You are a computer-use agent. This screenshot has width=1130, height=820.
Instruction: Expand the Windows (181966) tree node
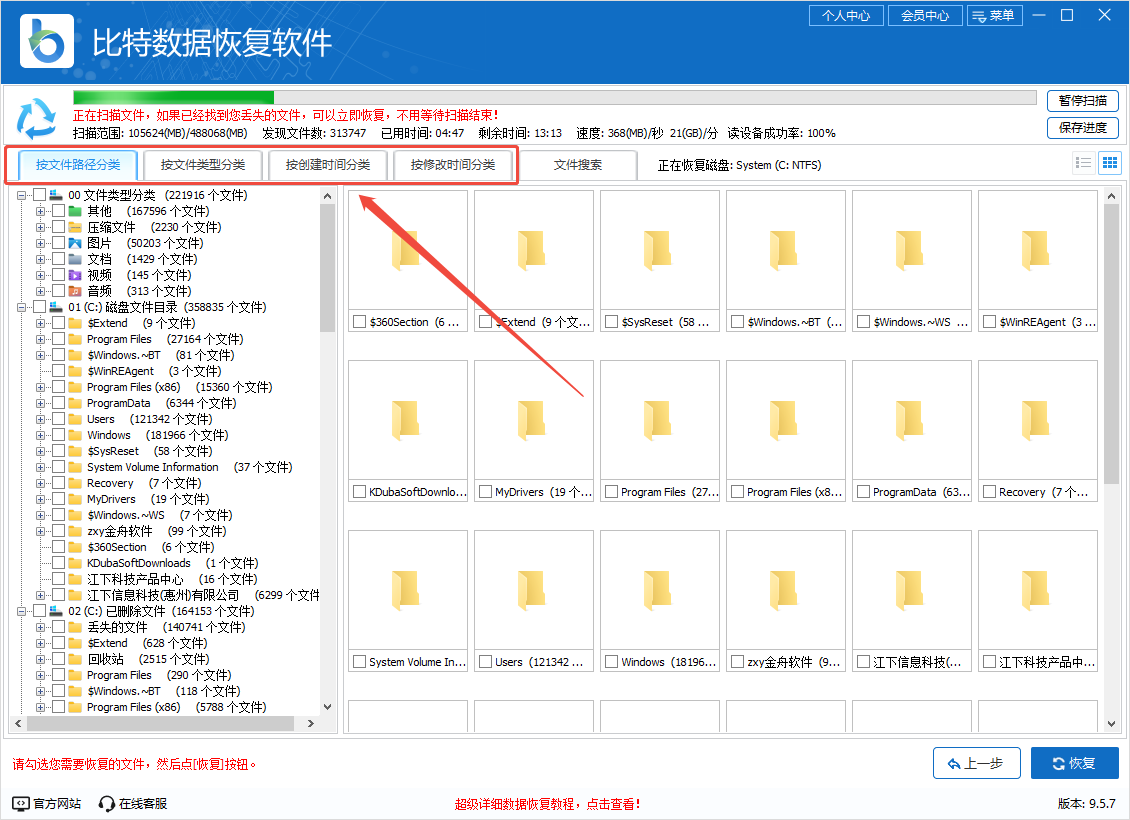(40, 435)
